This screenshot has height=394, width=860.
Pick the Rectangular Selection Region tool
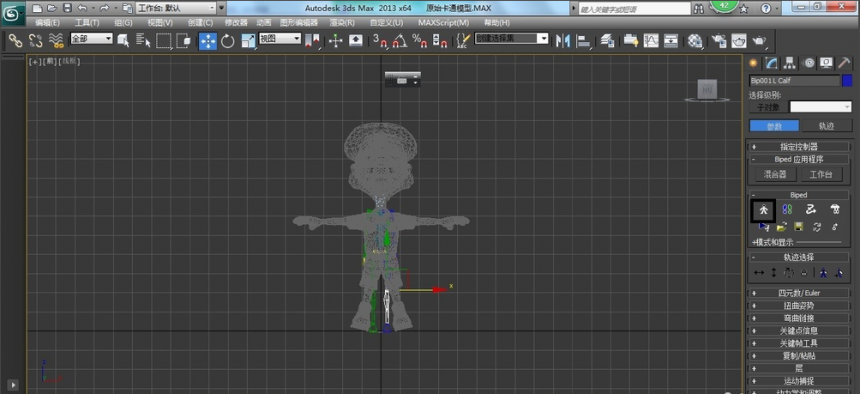[163, 40]
